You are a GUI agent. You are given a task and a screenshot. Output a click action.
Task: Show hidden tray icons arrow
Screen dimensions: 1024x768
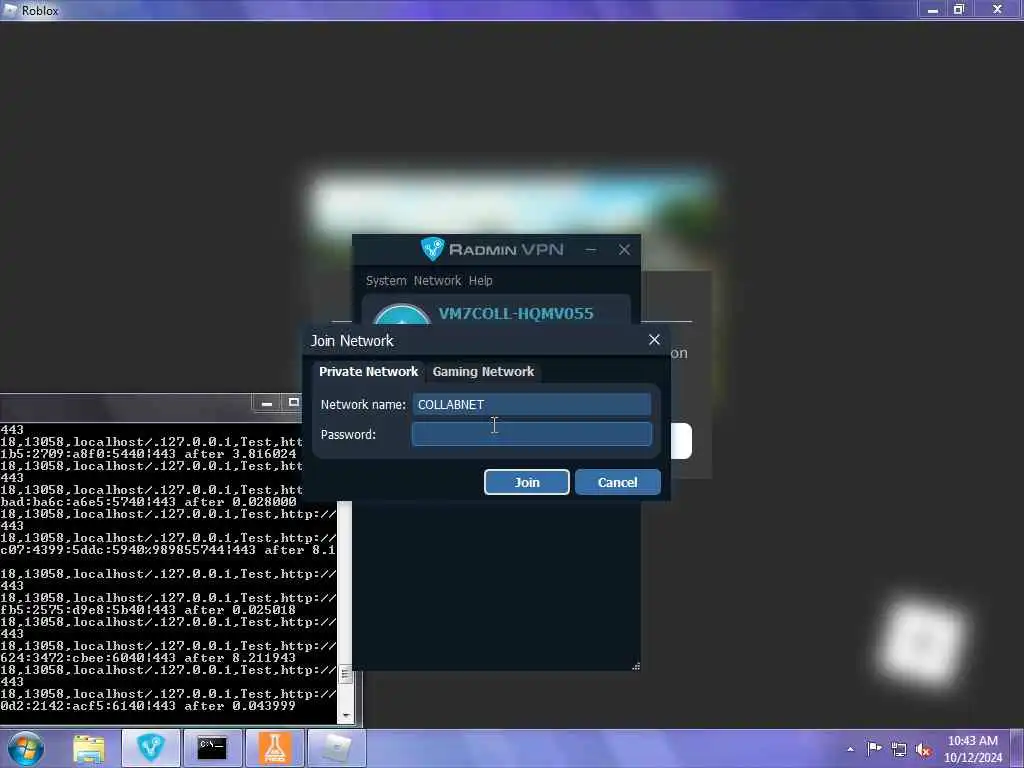[x=850, y=749]
